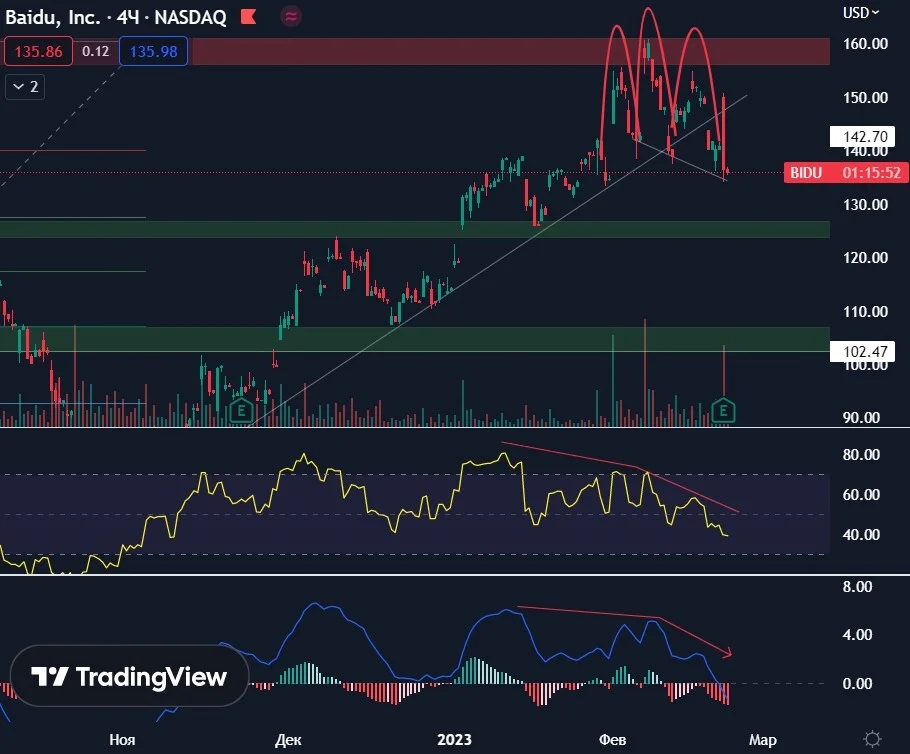Viewport: 910px width, 754px height.
Task: Click the pink wave indicator icon in header
Action: [x=291, y=17]
